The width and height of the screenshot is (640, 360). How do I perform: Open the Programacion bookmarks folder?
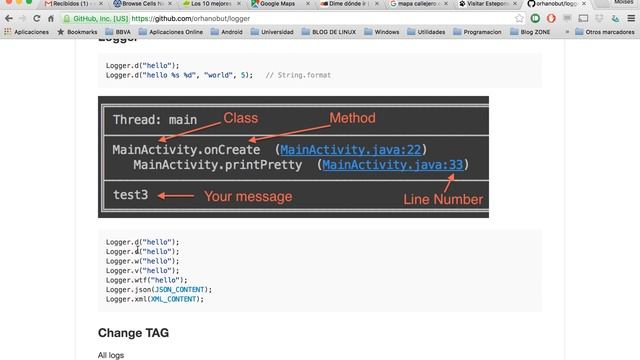click(477, 32)
